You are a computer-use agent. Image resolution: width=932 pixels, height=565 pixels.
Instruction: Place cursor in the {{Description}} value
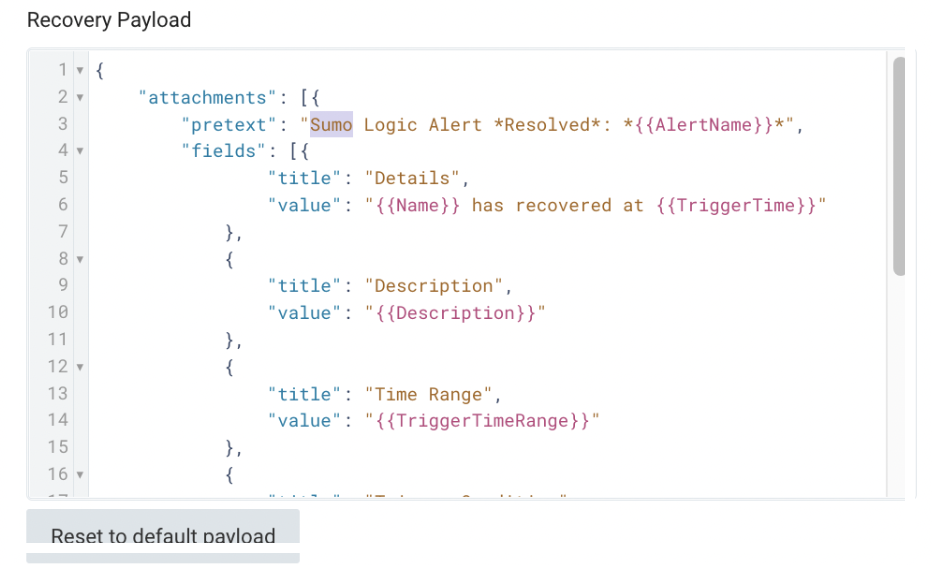pos(455,314)
